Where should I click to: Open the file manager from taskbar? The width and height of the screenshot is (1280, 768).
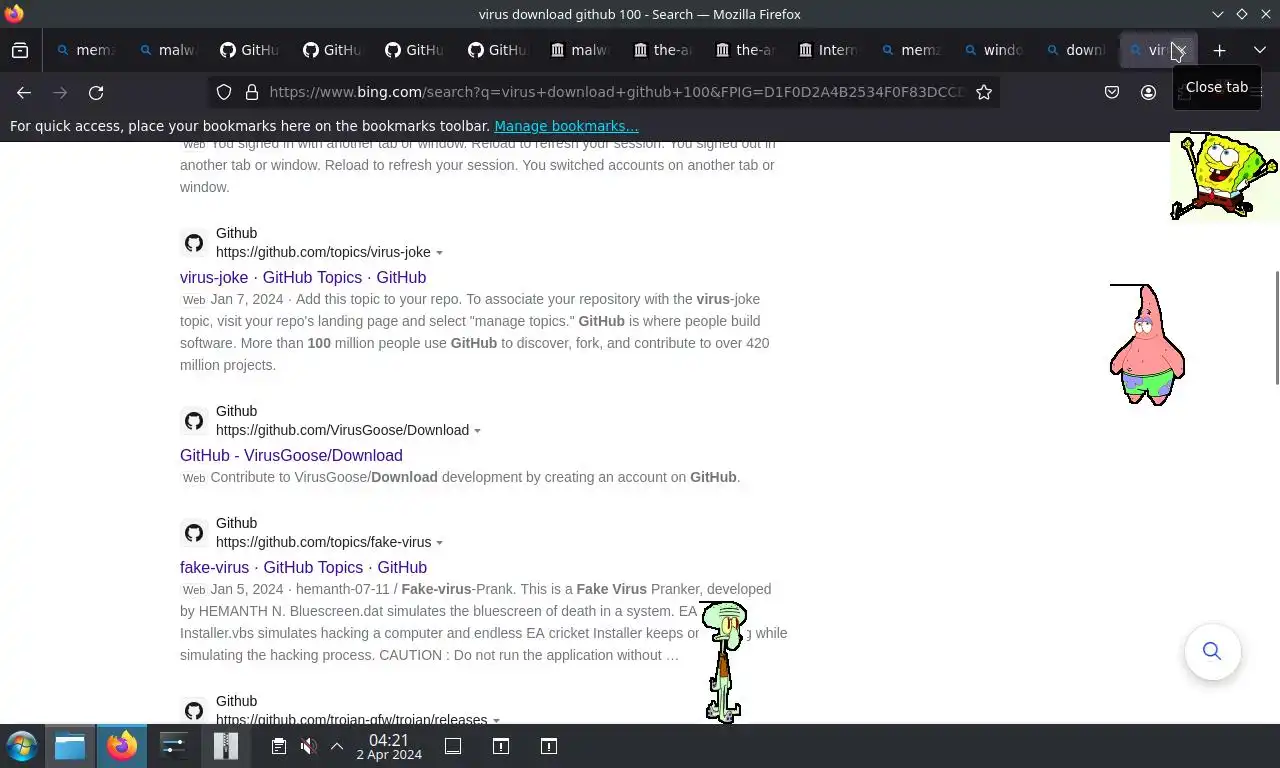[x=70, y=746]
